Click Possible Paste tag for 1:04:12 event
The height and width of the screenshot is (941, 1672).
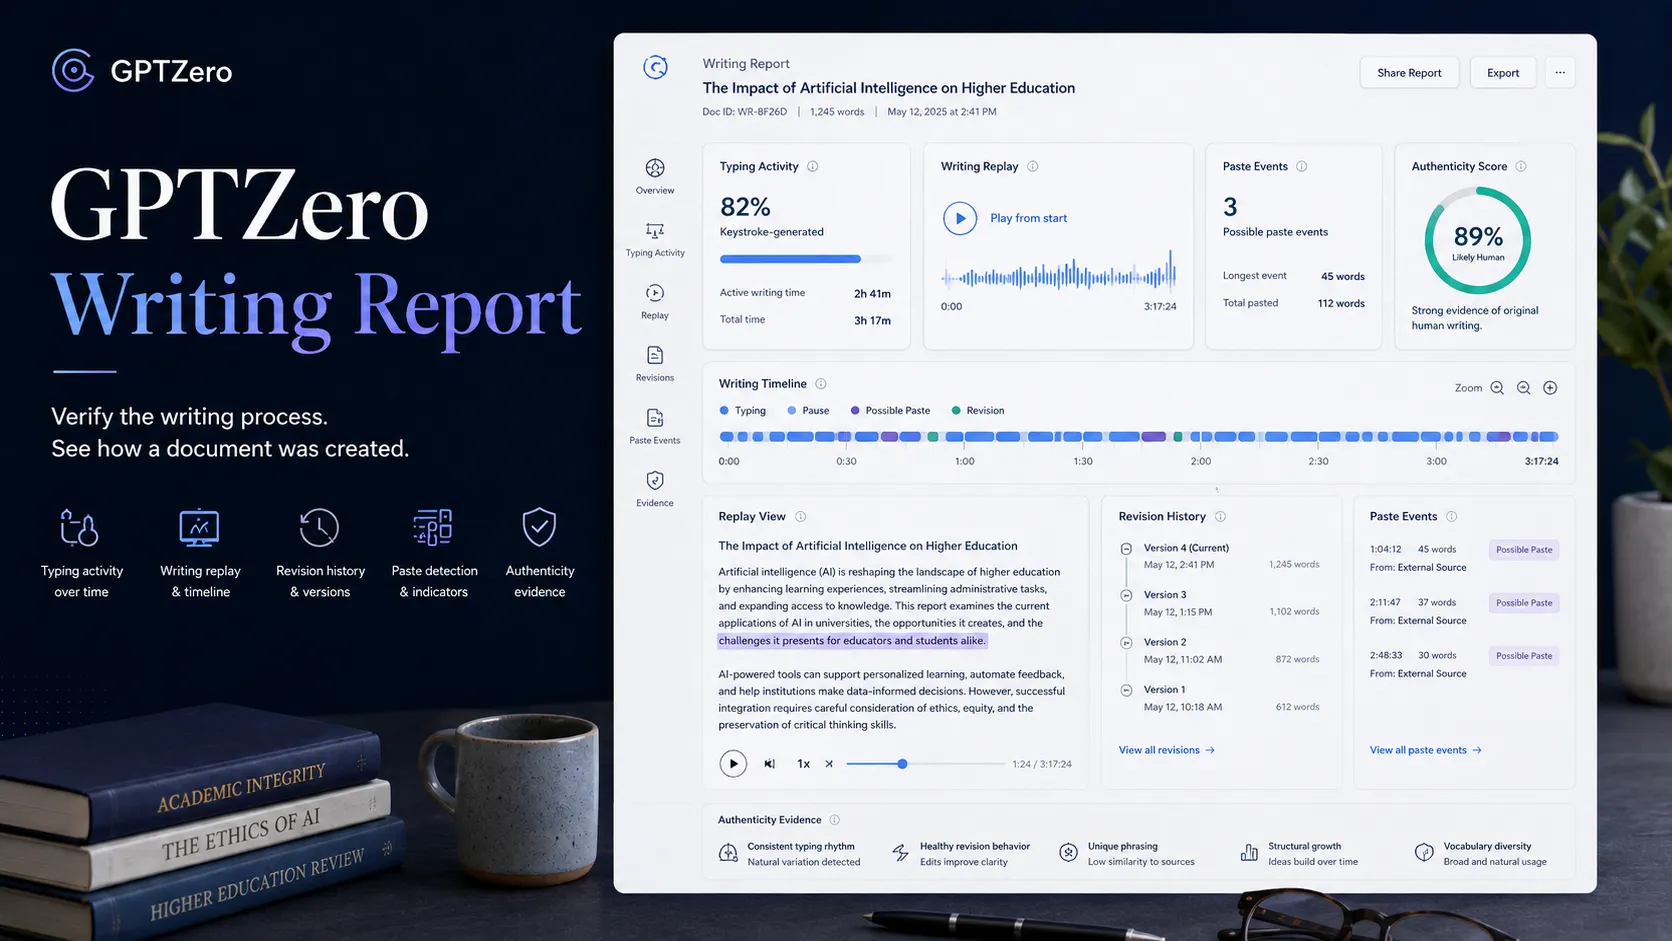pyautogui.click(x=1524, y=550)
